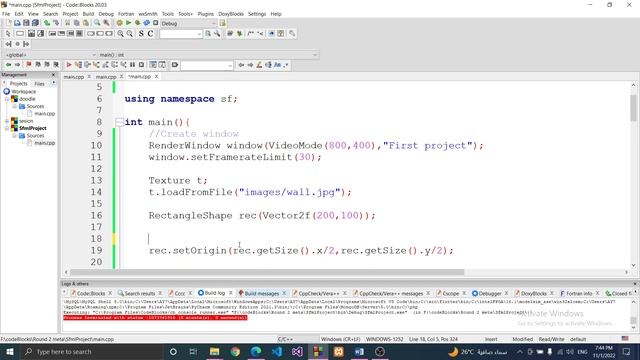Toggle bookmark with red flag icon
The width and height of the screenshot is (640, 360).
pos(29,65)
